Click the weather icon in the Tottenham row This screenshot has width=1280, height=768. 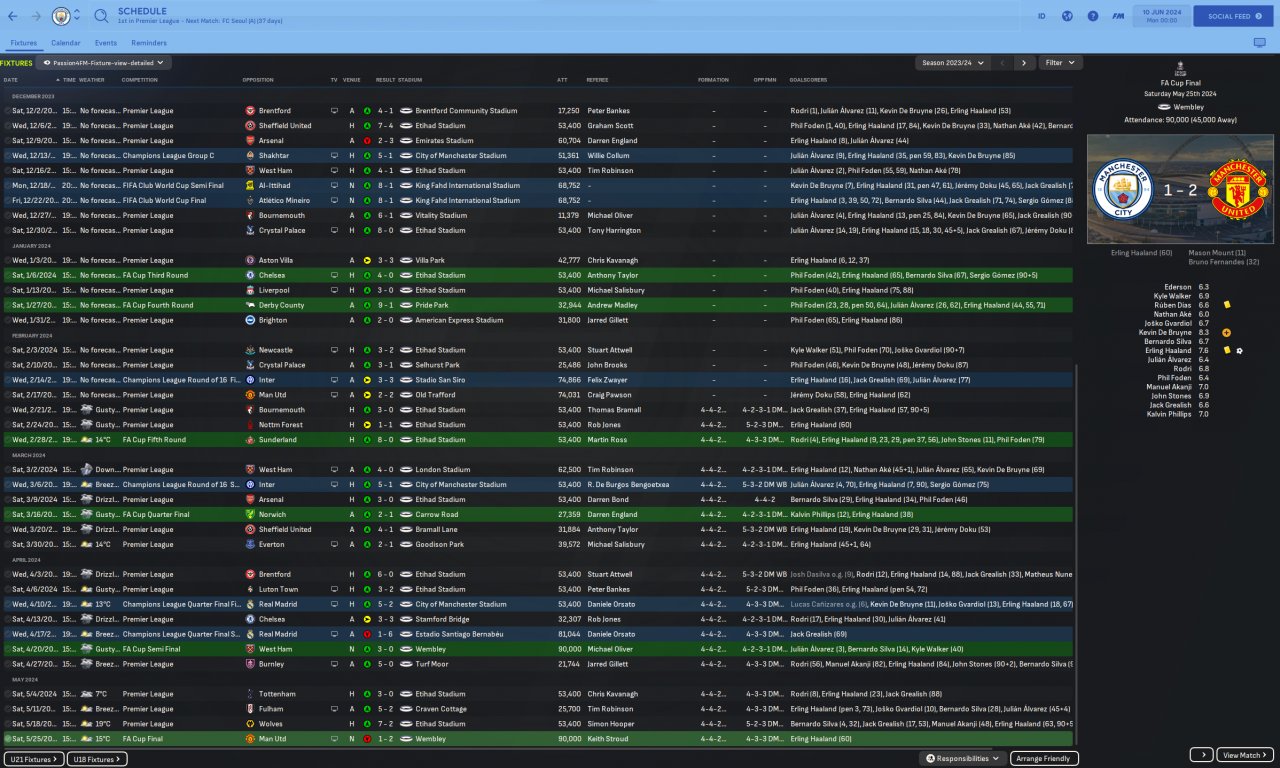coord(87,694)
